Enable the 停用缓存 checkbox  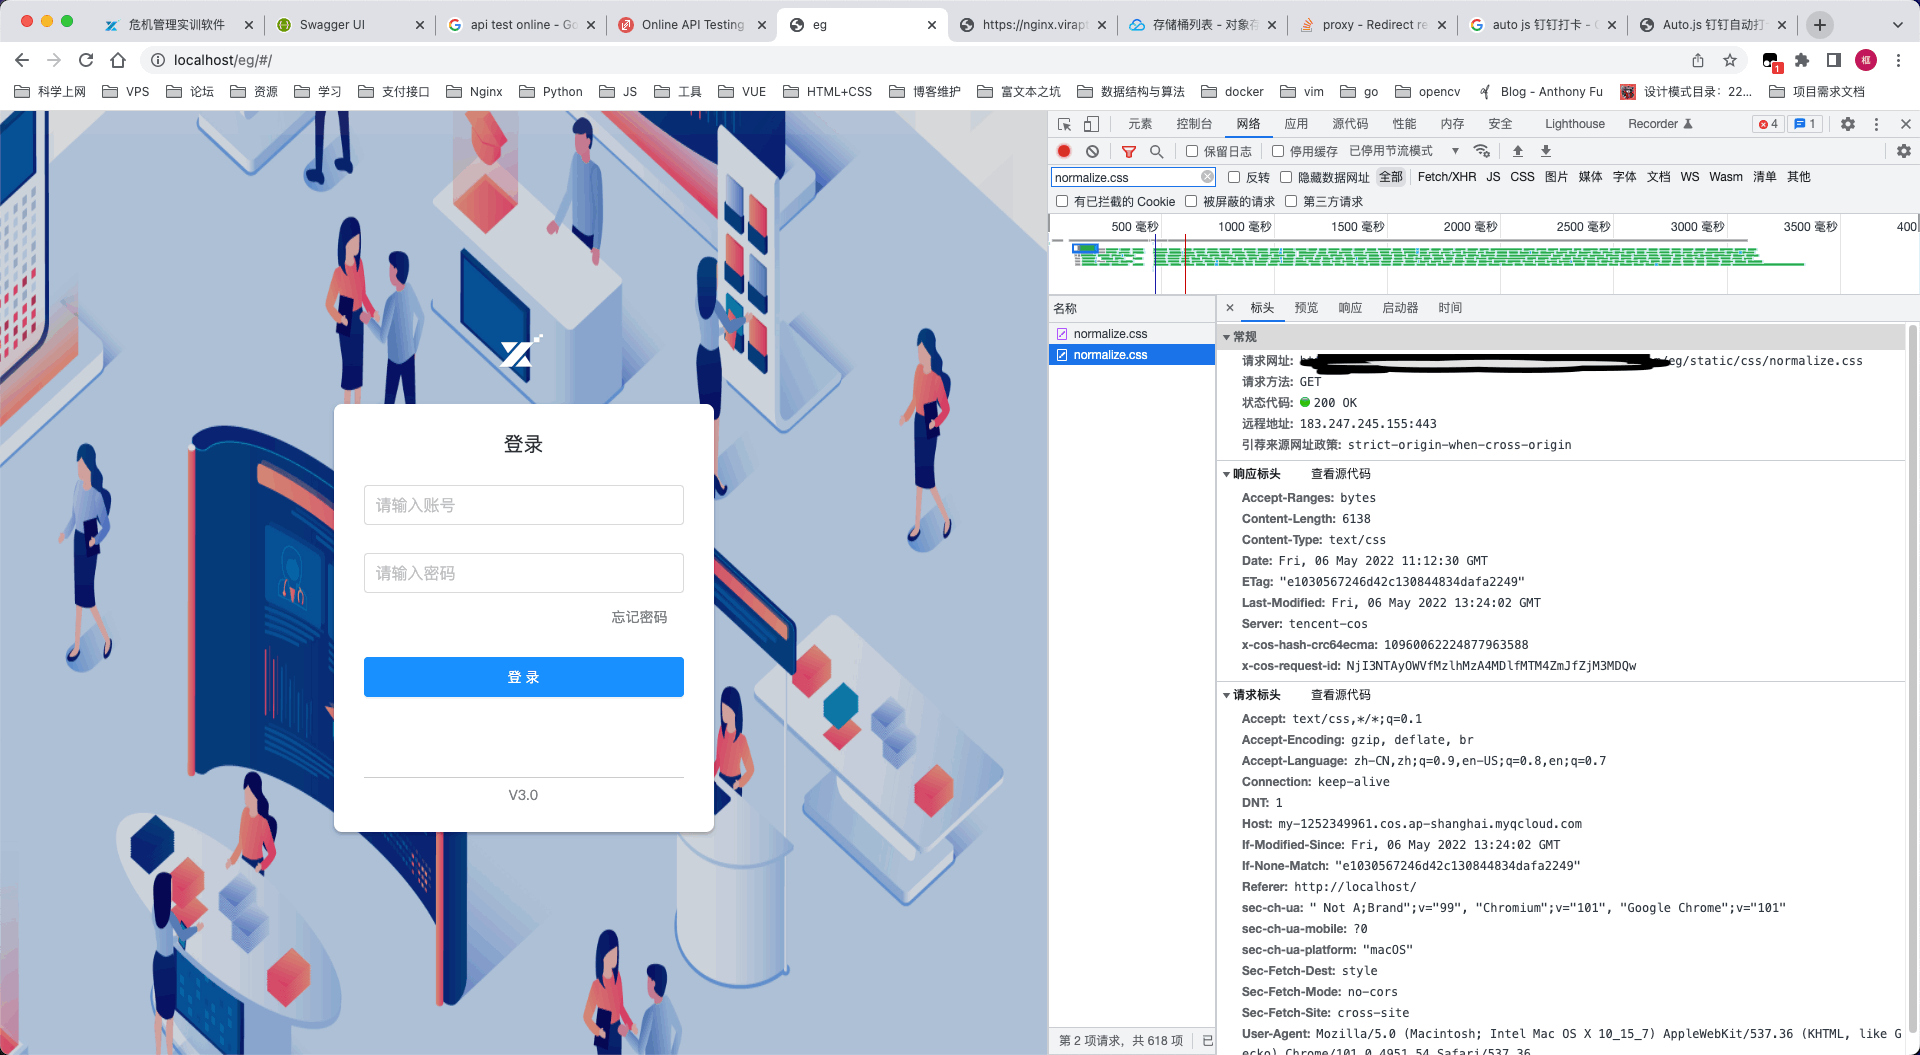(x=1278, y=151)
